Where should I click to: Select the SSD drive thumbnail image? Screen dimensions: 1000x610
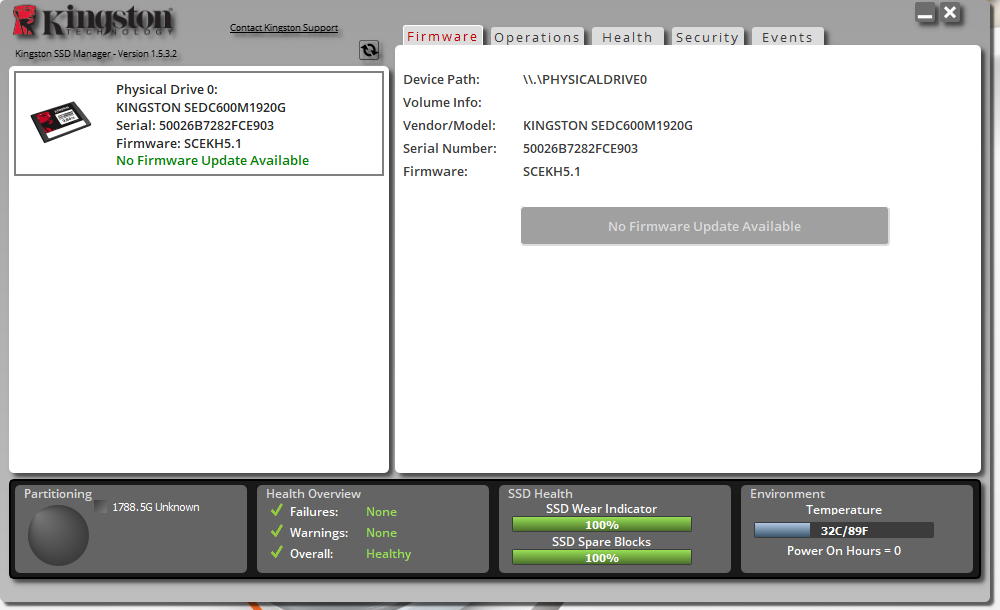(x=61, y=121)
